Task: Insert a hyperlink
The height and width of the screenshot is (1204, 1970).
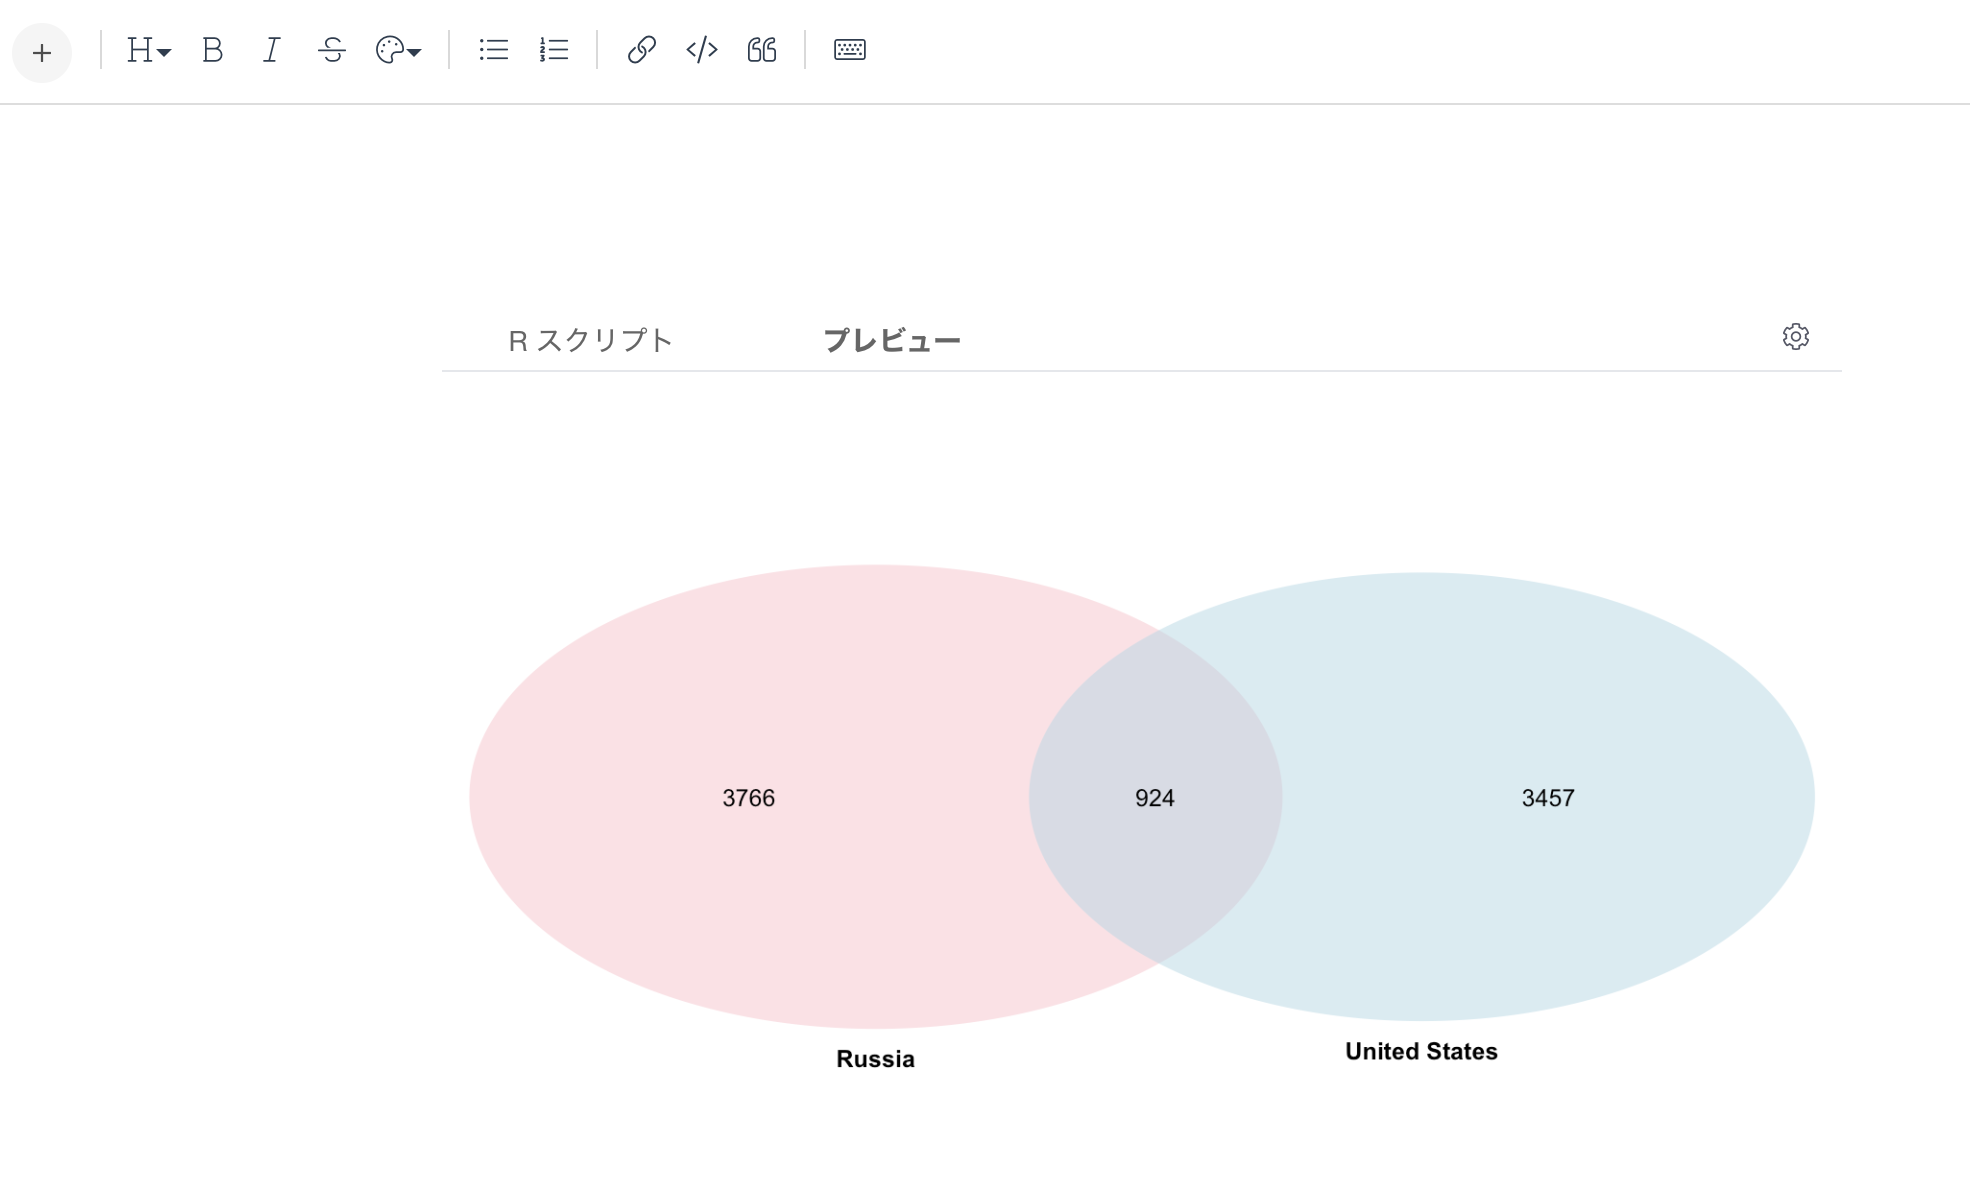Action: coord(641,50)
